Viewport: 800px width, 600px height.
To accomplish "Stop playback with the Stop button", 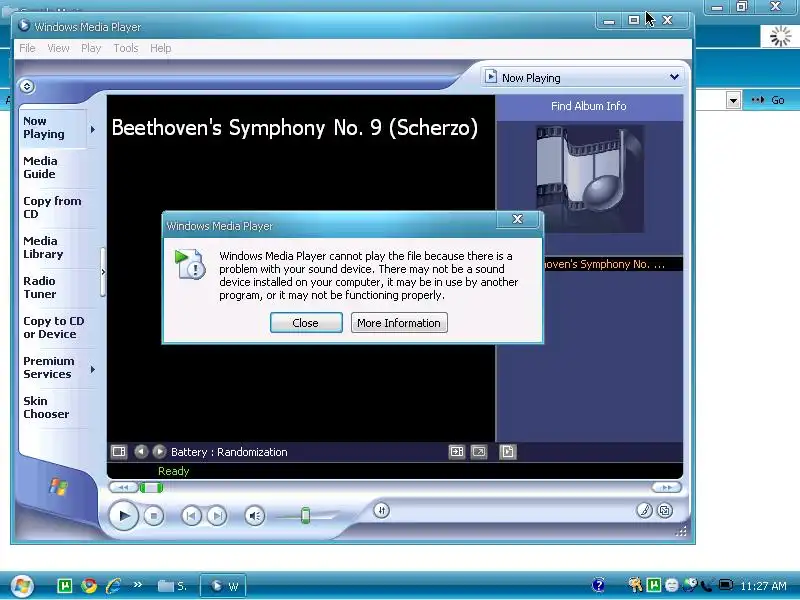I will (154, 516).
